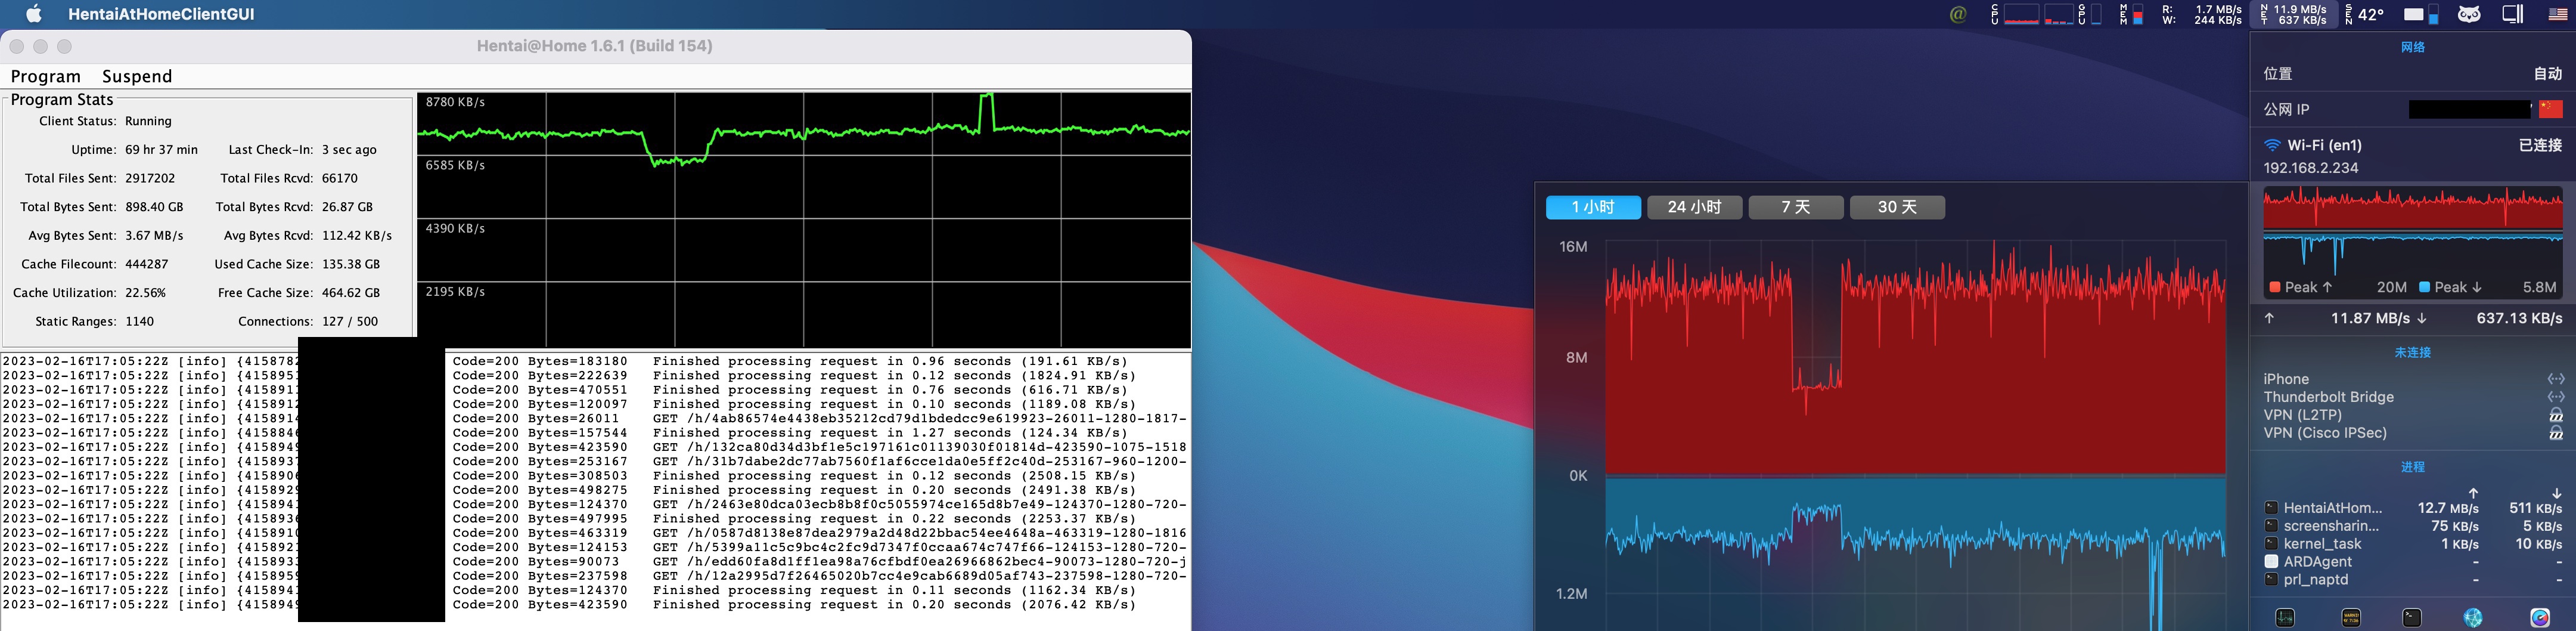Screen dimensions: 2576x631
Task: Click the Total Bytes Sent value 898.40 GB
Action: pyautogui.click(x=154, y=207)
